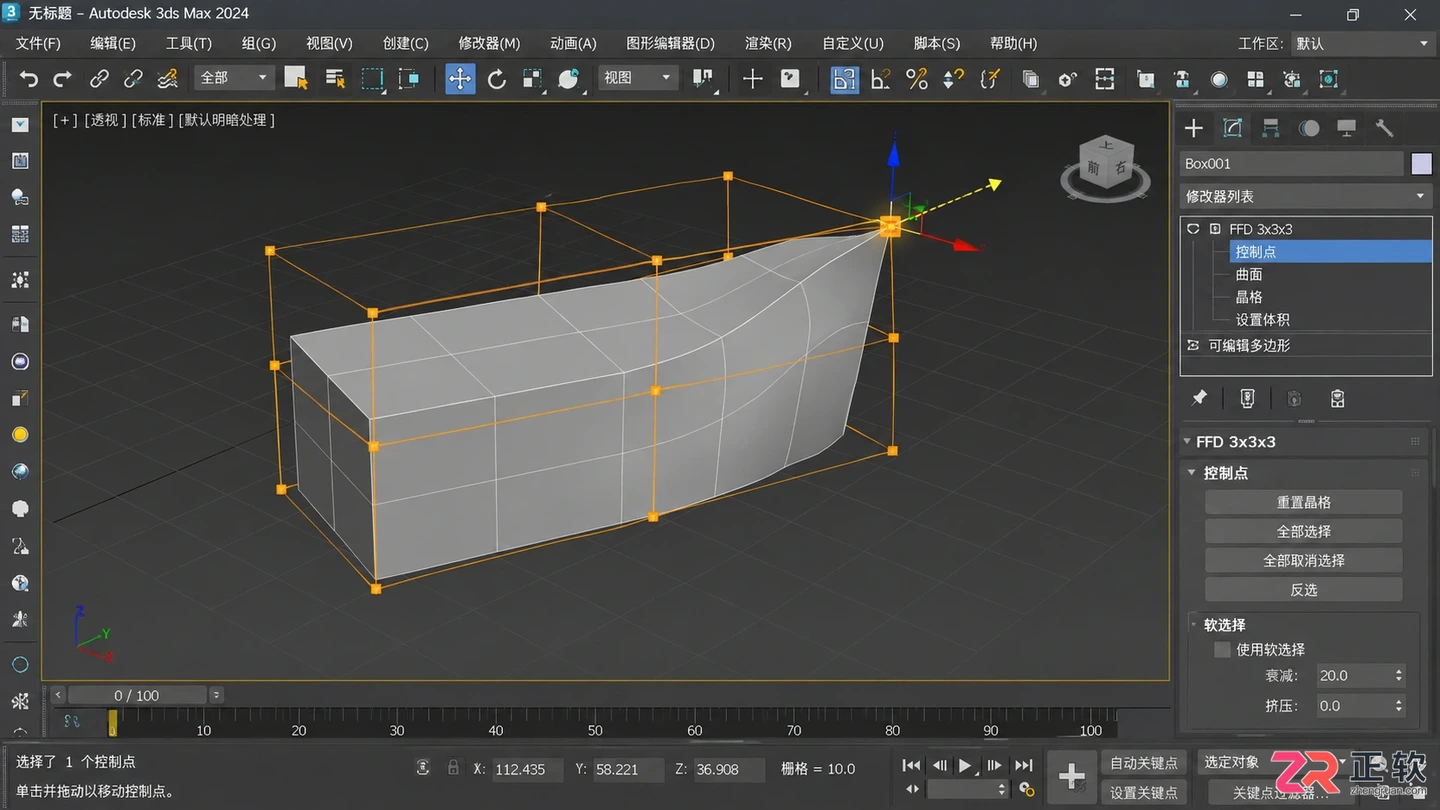Toggle FFD 3x3x3 modifier visibility eye
The width and height of the screenshot is (1440, 810).
pos(1193,229)
